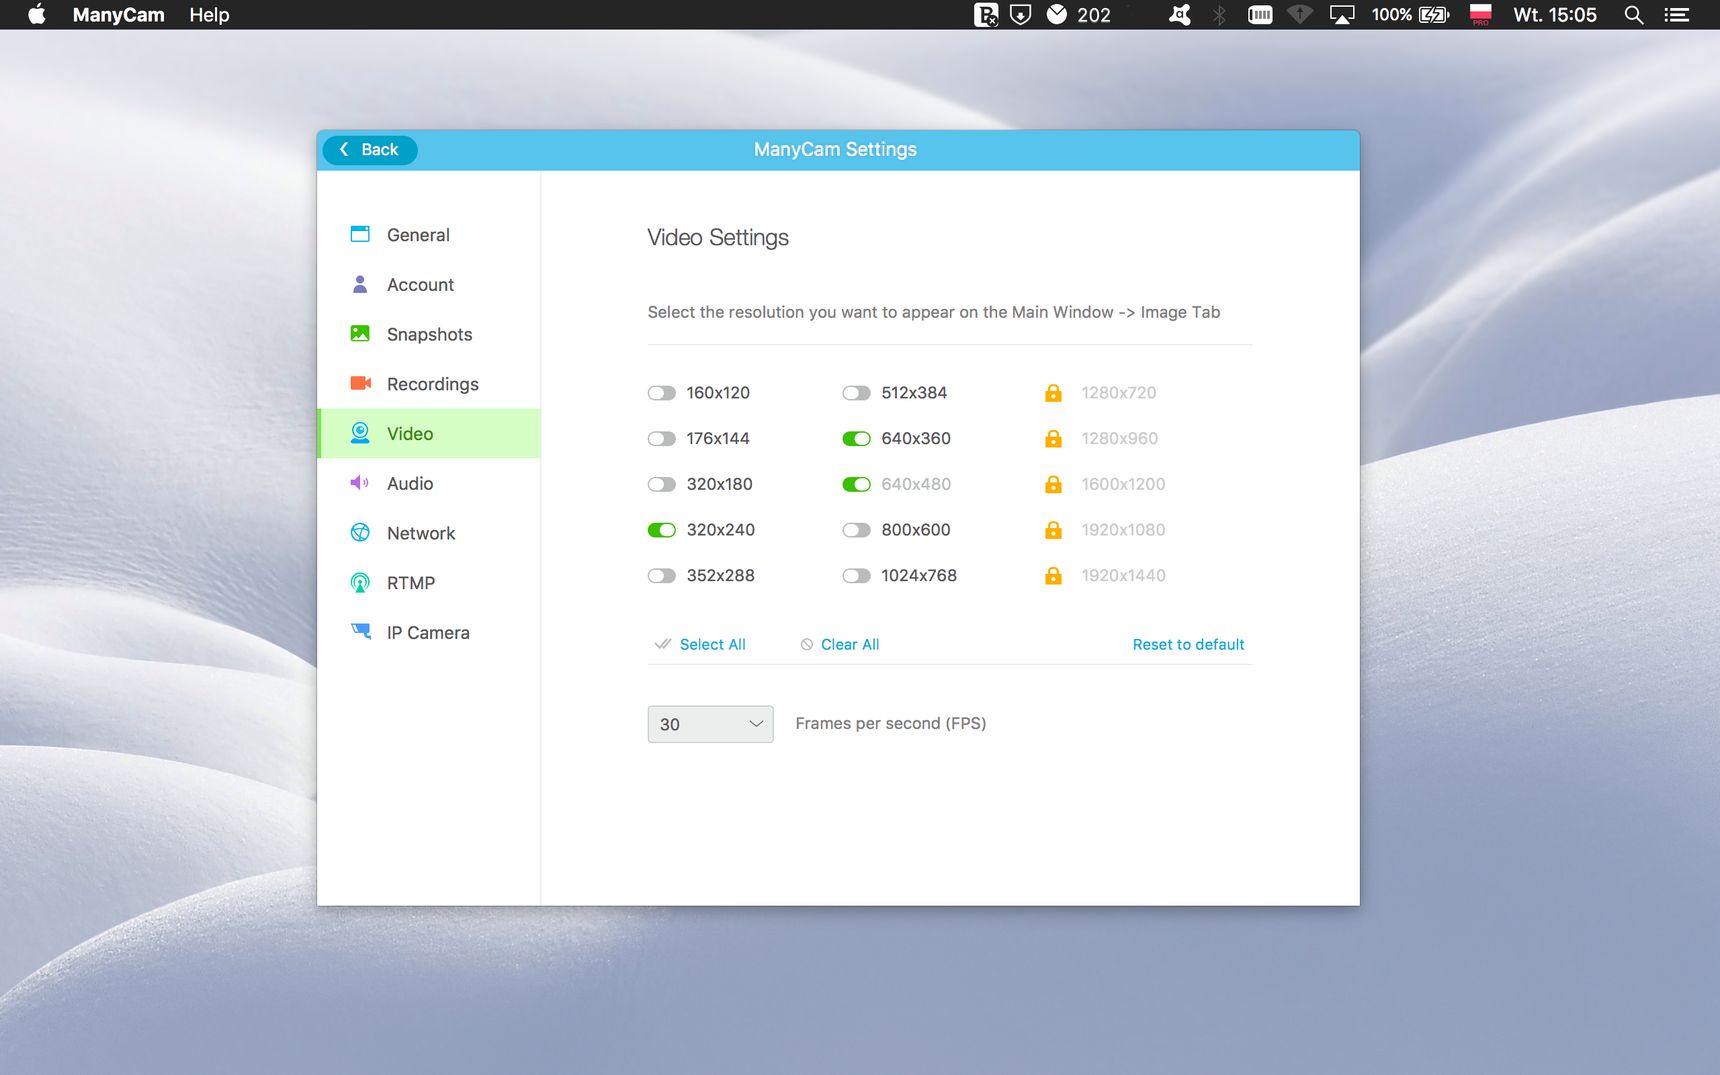This screenshot has width=1720, height=1075.
Task: Click the RTMP broadcast icon
Action: pos(360,582)
